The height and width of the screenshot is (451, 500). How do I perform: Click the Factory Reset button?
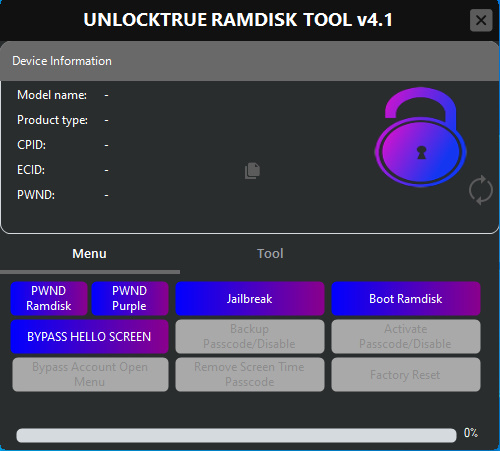point(406,375)
